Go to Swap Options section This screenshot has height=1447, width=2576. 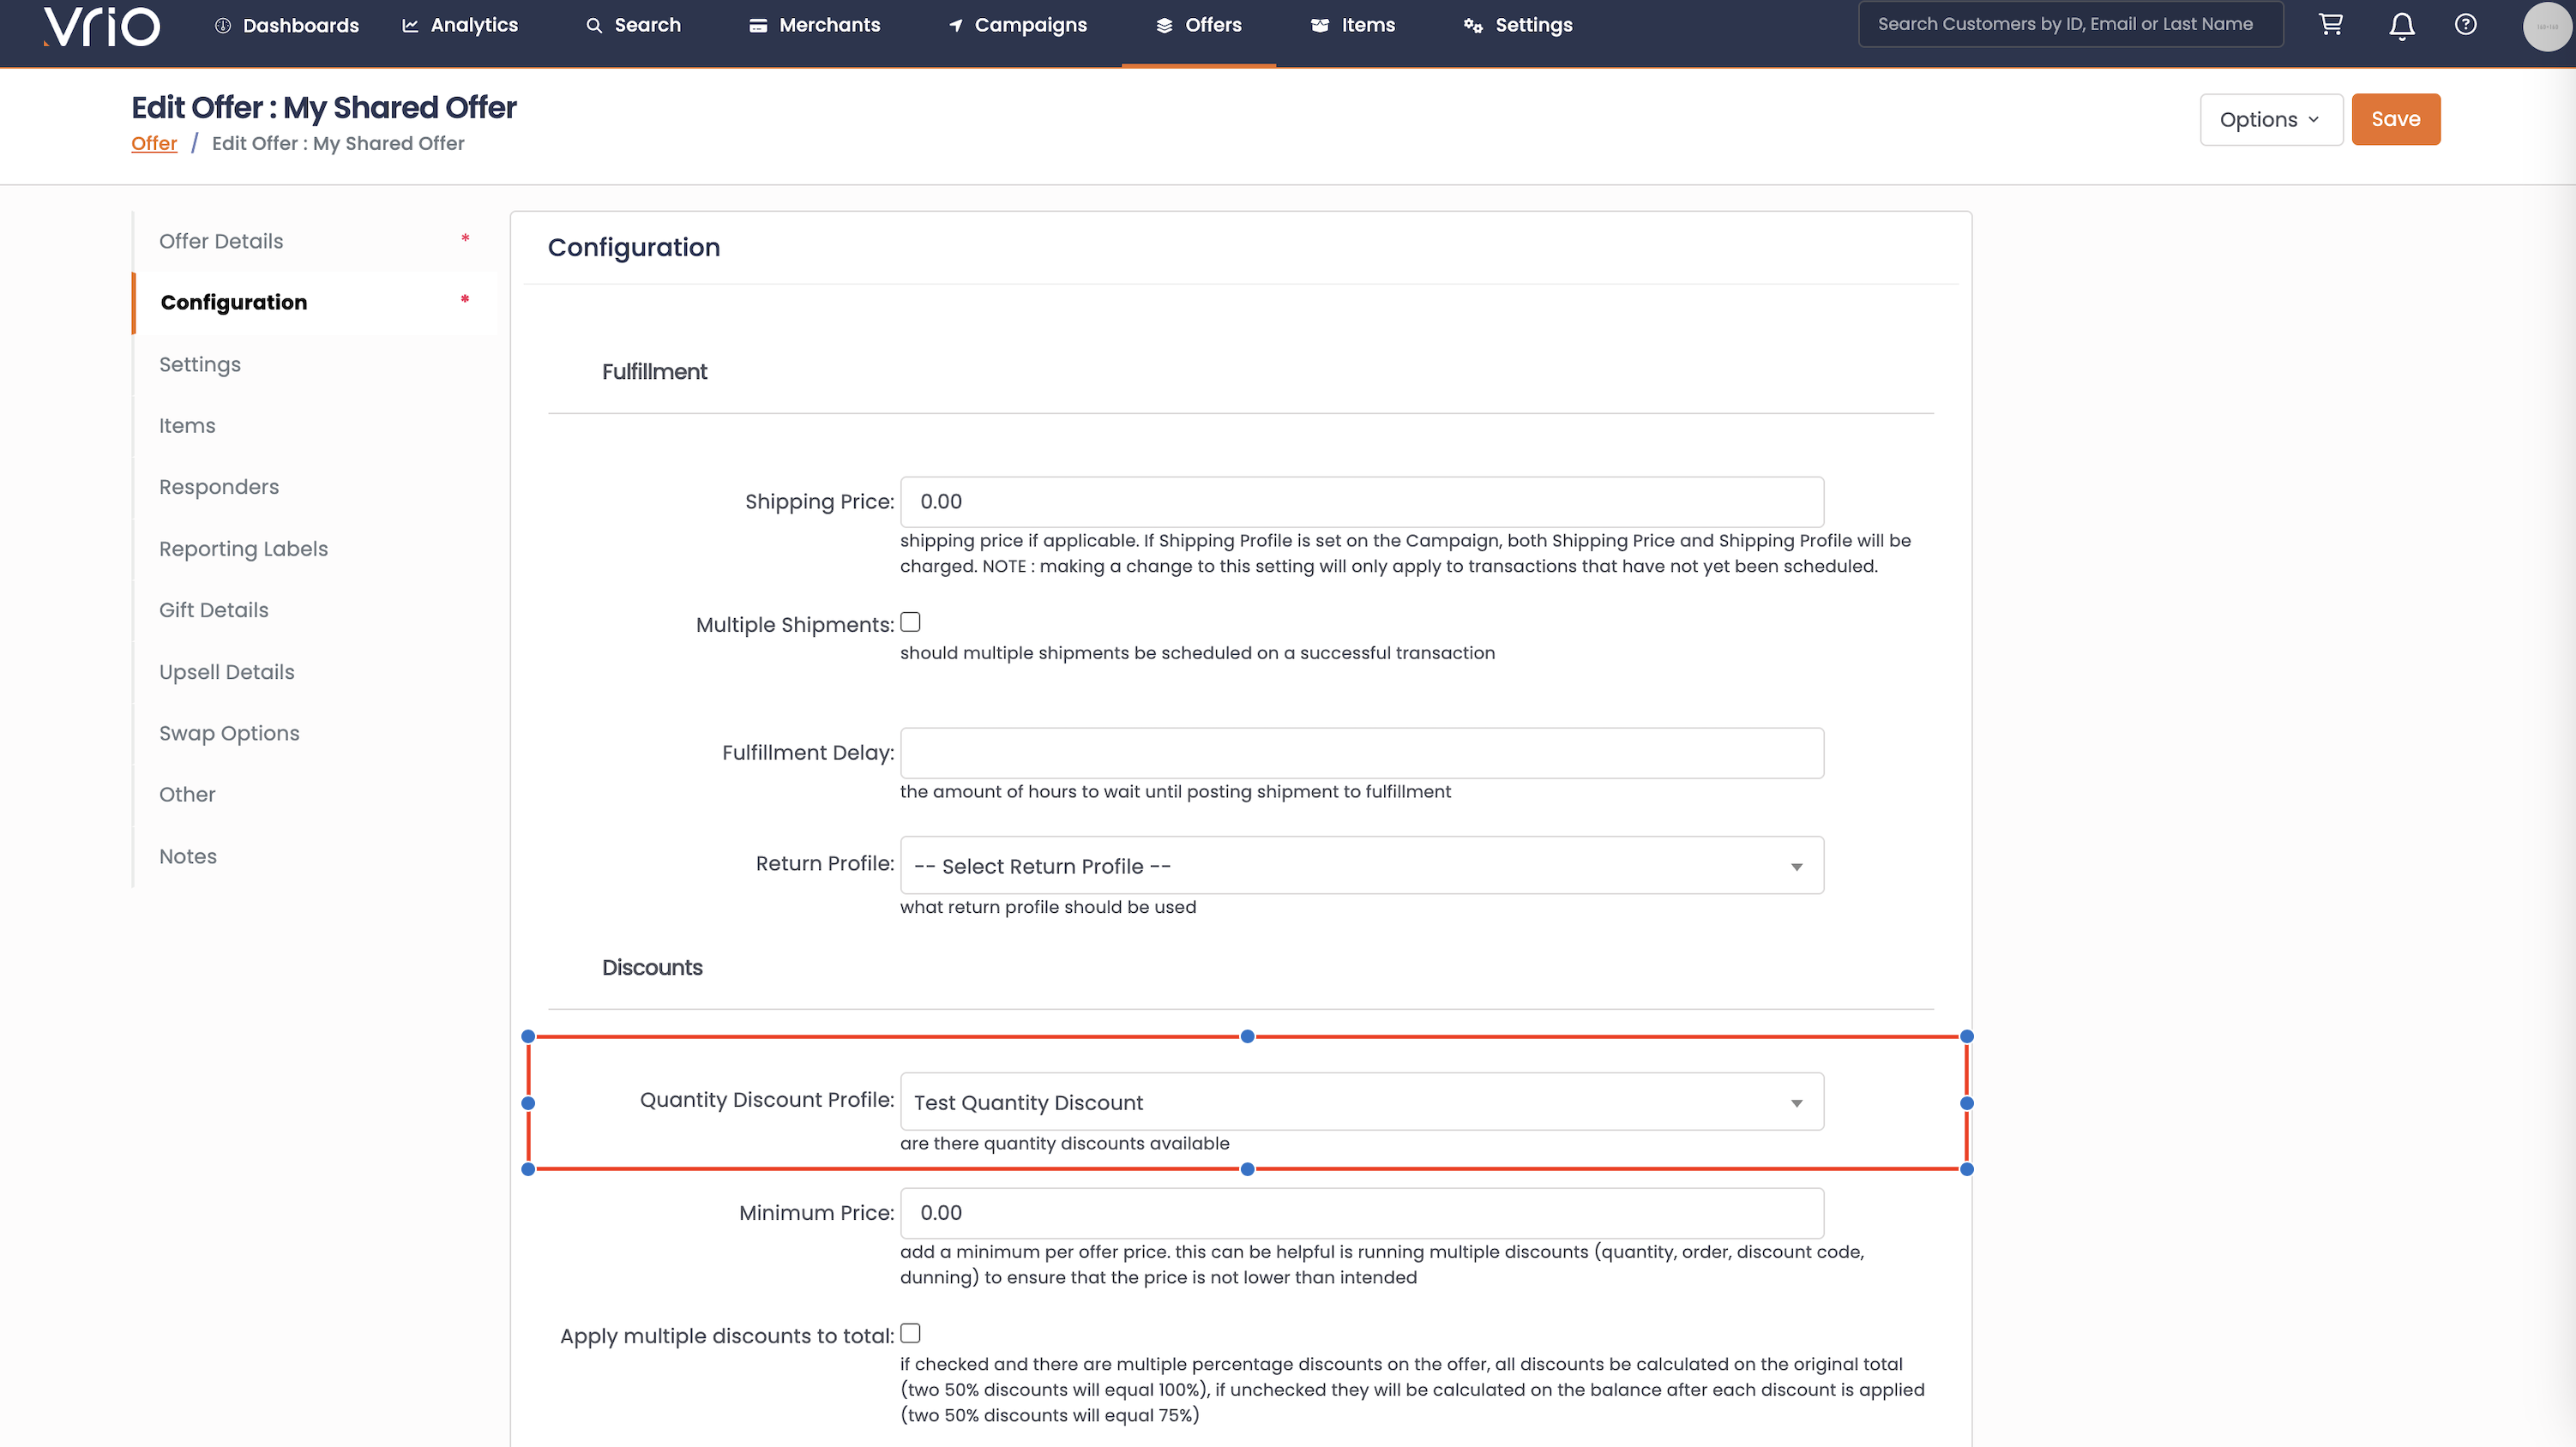click(316, 733)
